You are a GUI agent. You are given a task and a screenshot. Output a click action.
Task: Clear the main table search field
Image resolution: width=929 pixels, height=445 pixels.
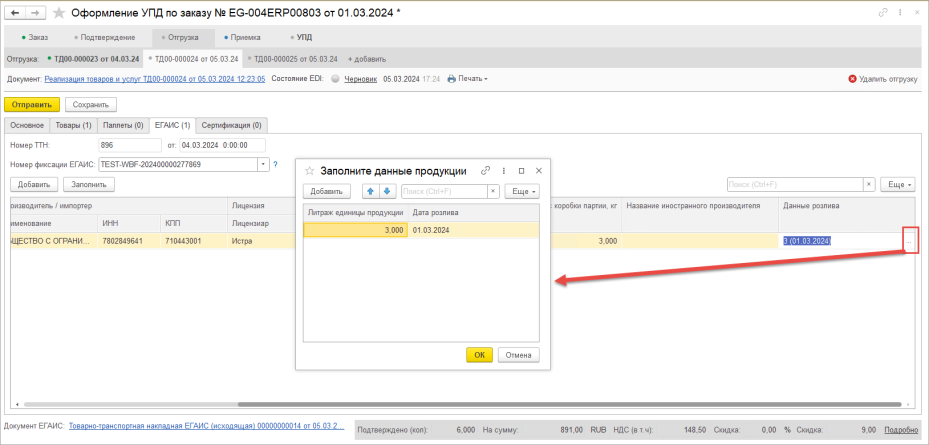coord(869,185)
